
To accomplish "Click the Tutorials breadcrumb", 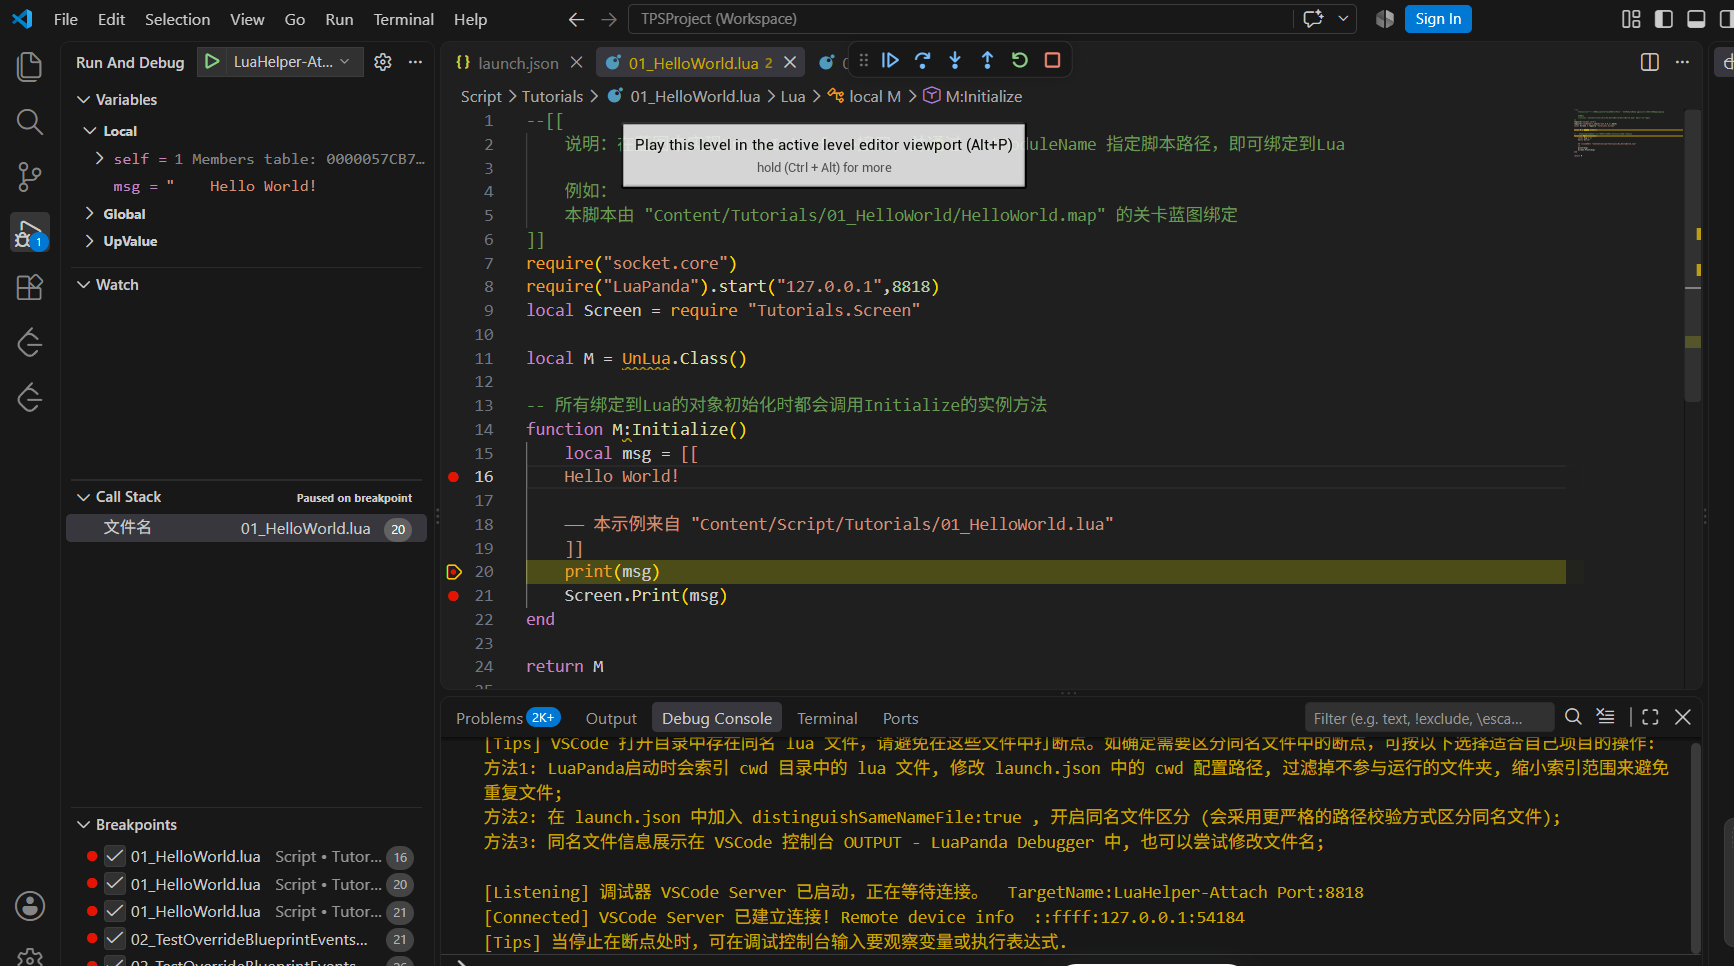I will [552, 96].
